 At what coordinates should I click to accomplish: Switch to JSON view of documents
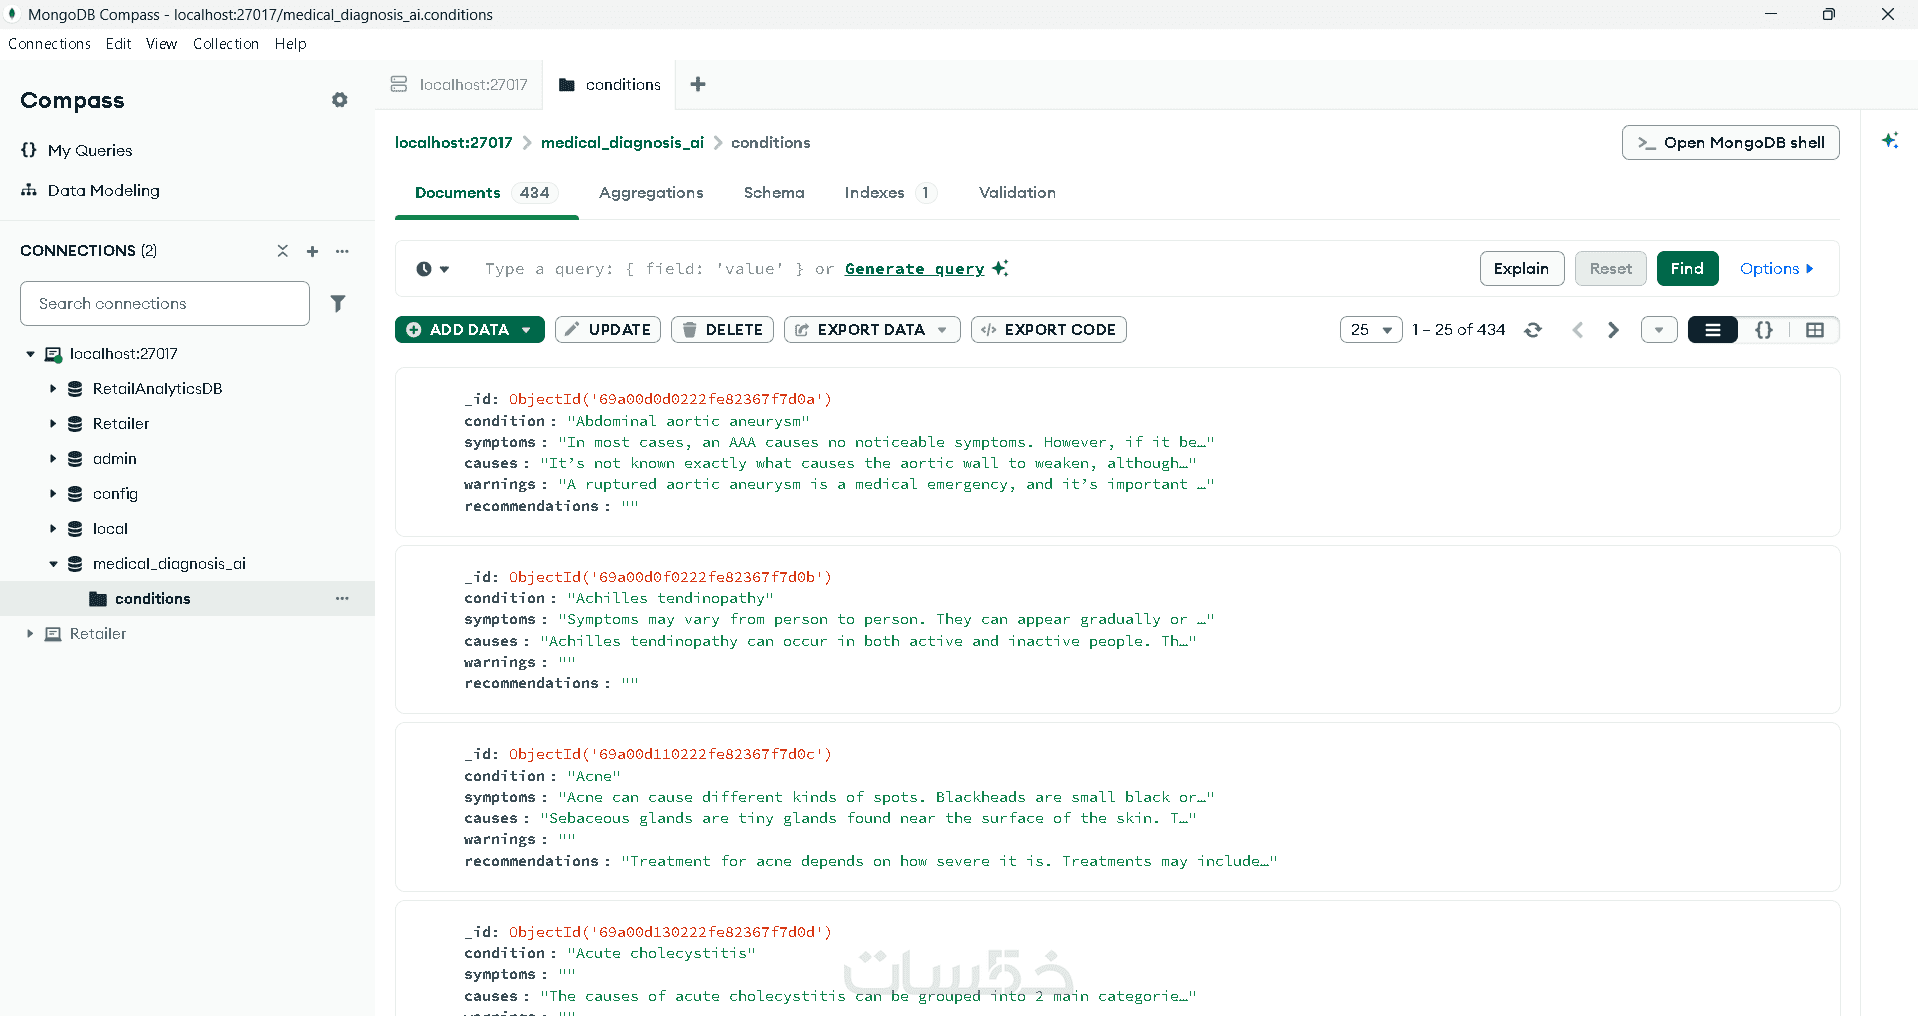click(1764, 330)
